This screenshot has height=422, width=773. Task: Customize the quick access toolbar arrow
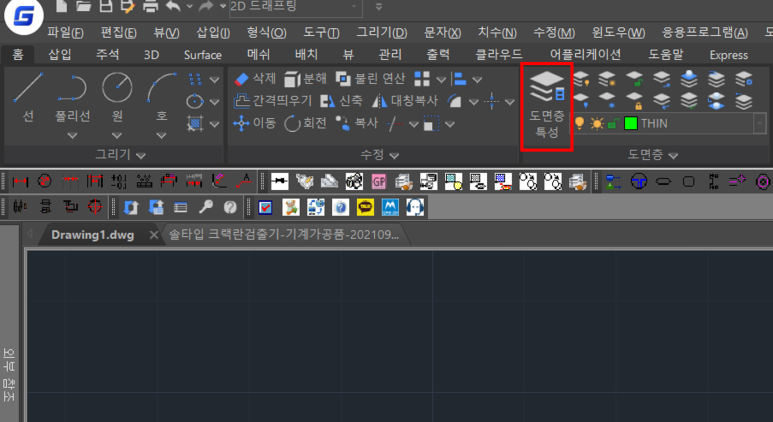[x=379, y=6]
